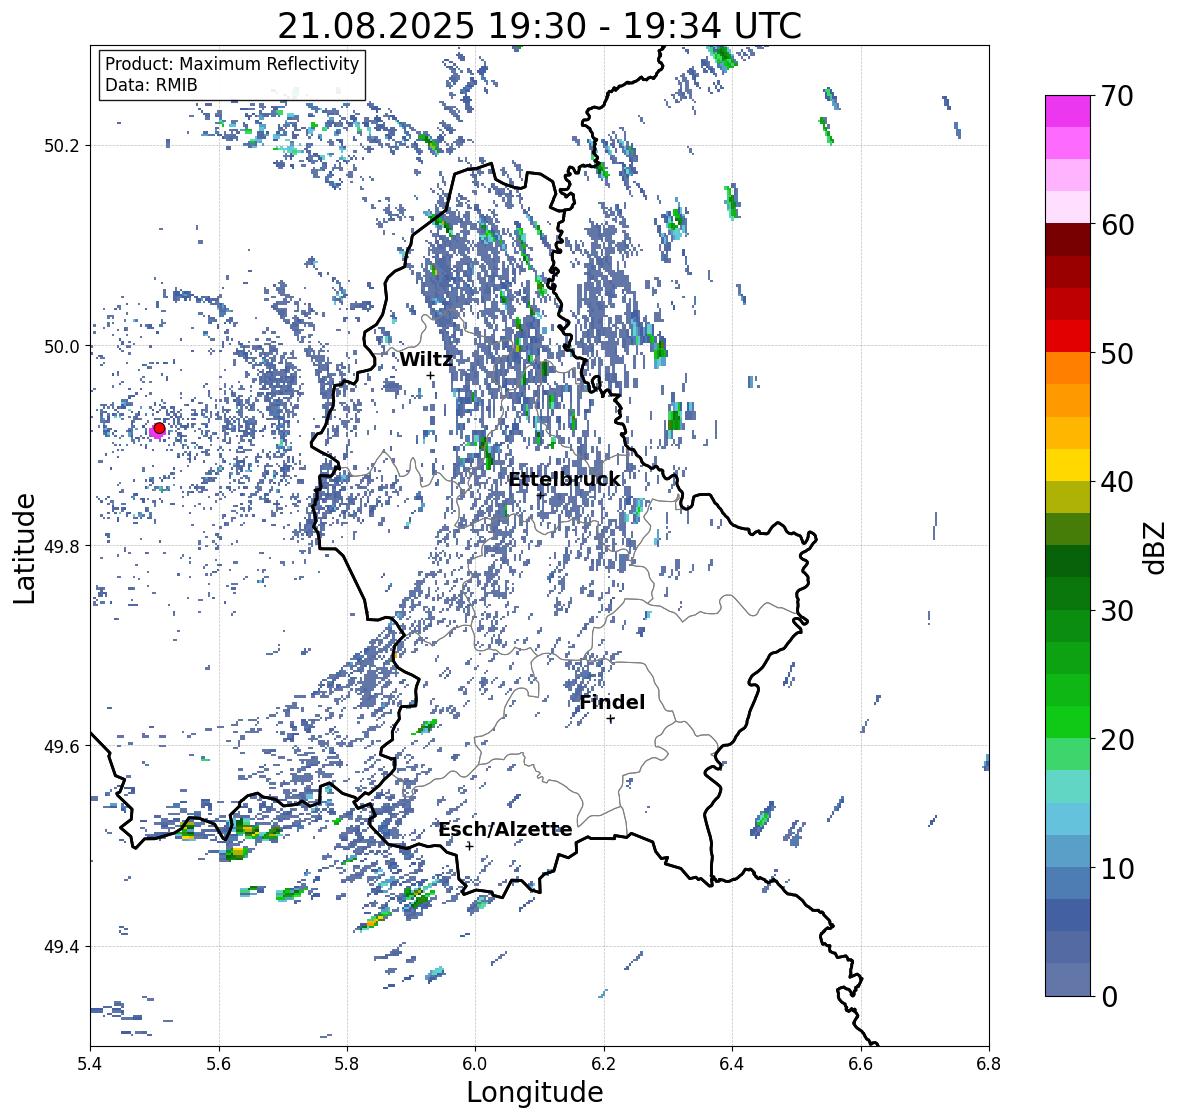Click the 6.2 longitude tick label
This screenshot has height=1117, width=1179.
click(x=604, y=1064)
